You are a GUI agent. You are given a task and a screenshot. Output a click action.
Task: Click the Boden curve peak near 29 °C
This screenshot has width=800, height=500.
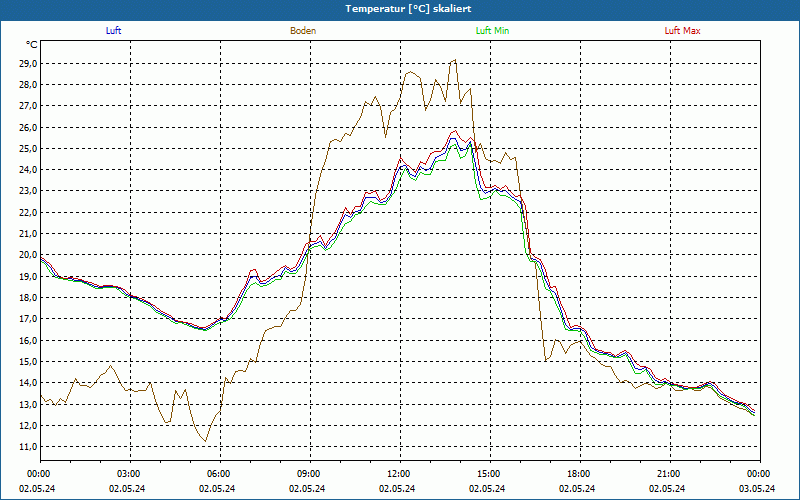pyautogui.click(x=455, y=60)
